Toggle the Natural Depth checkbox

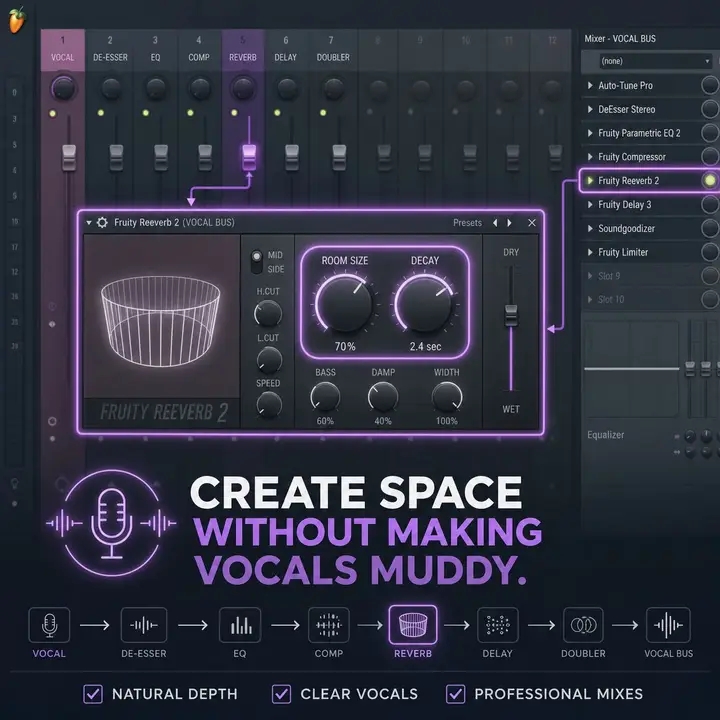[93, 694]
